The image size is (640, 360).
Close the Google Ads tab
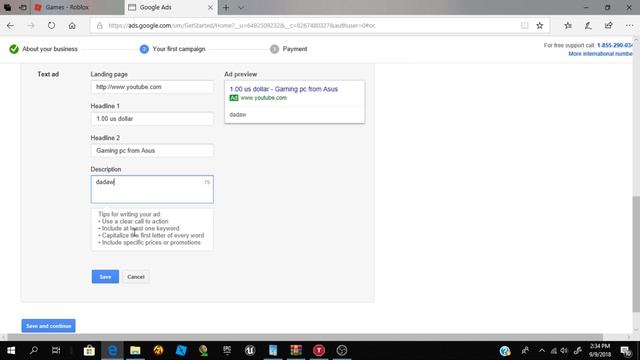click(210, 7)
